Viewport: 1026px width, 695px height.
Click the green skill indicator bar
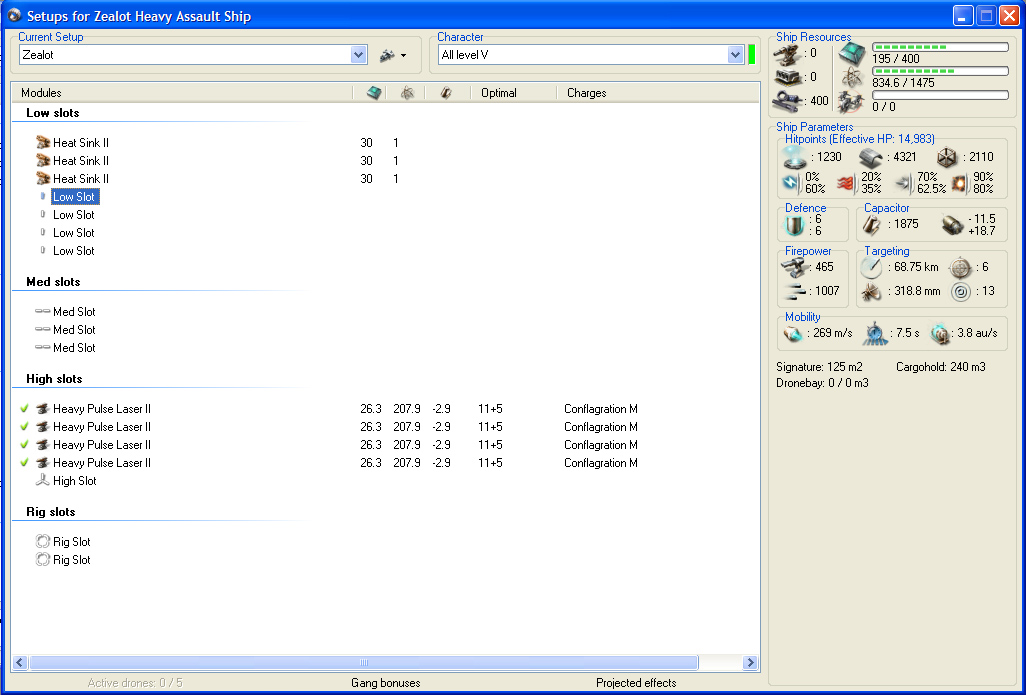752,55
